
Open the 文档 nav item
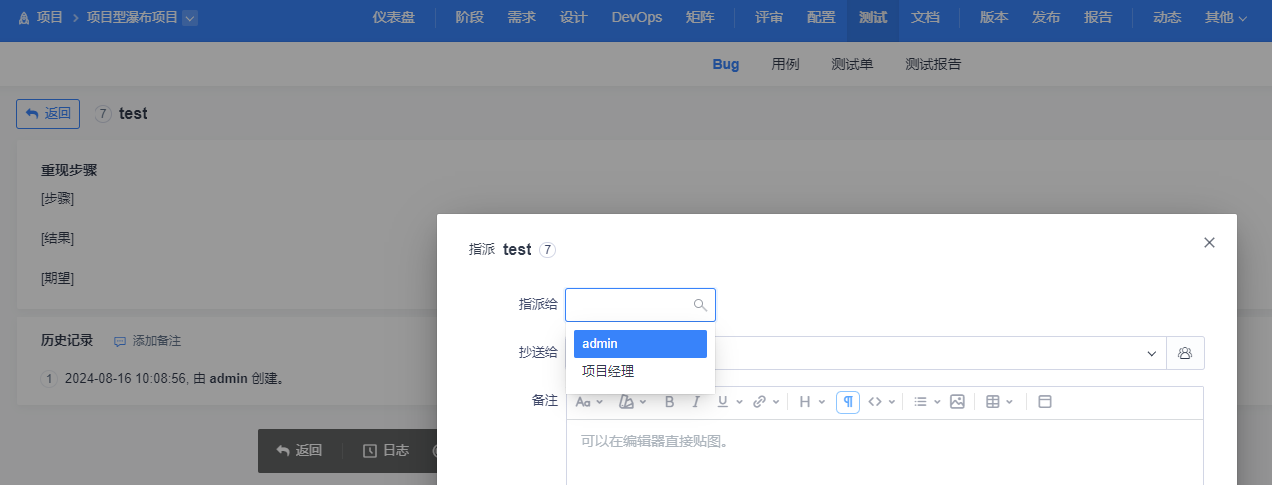[x=925, y=18]
